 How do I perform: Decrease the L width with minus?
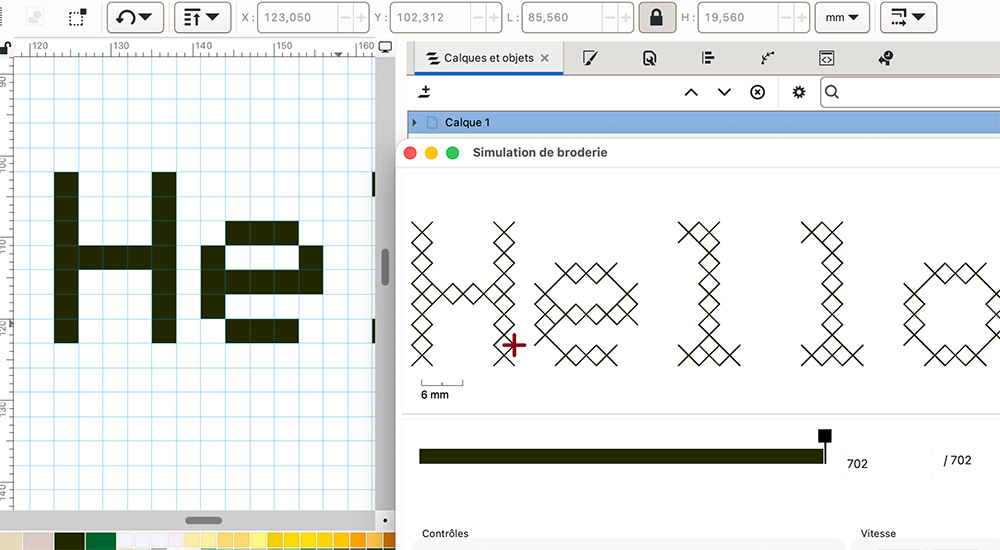[x=610, y=17]
